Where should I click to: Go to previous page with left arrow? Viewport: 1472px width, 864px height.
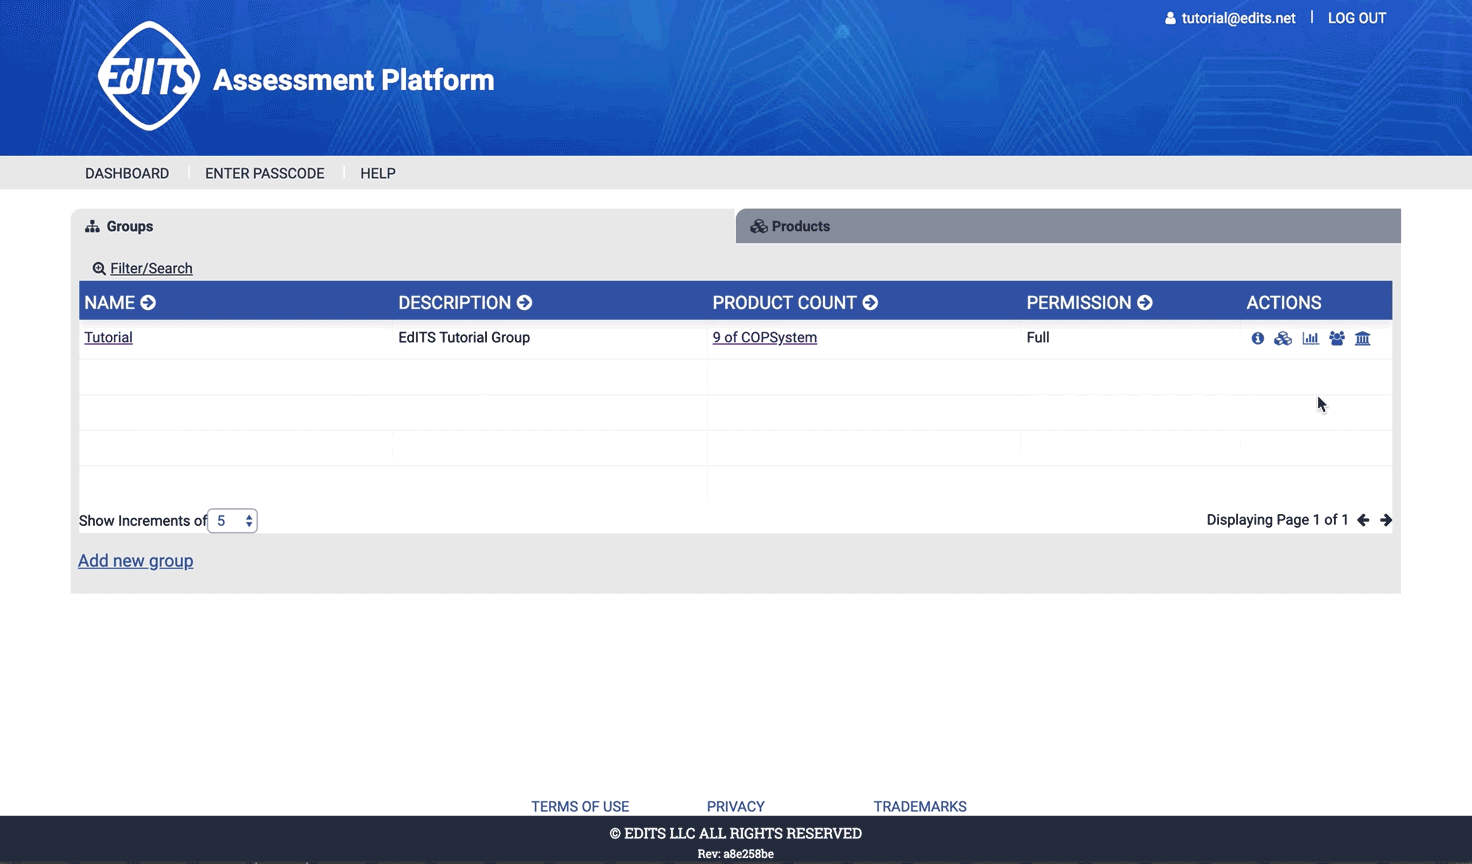point(1363,520)
